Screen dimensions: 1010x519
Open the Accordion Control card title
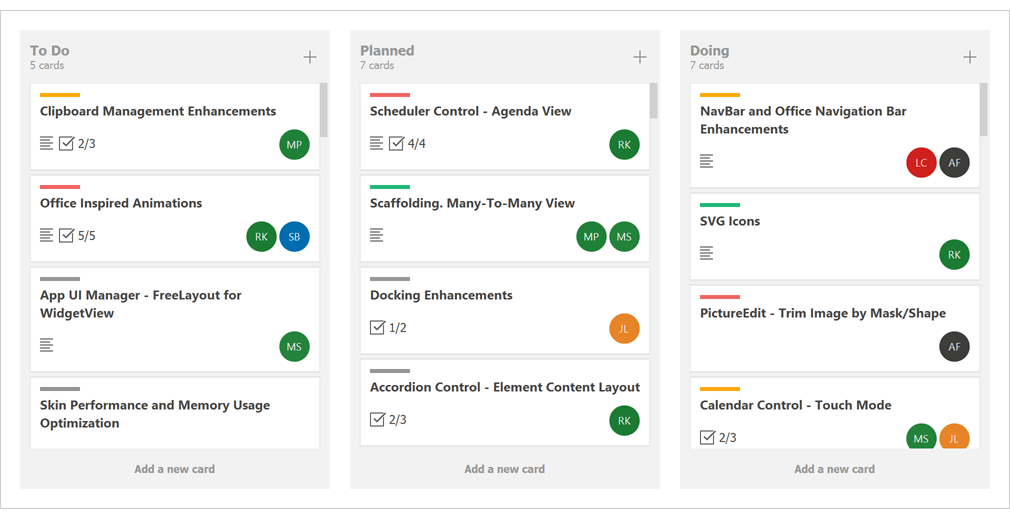click(x=504, y=387)
